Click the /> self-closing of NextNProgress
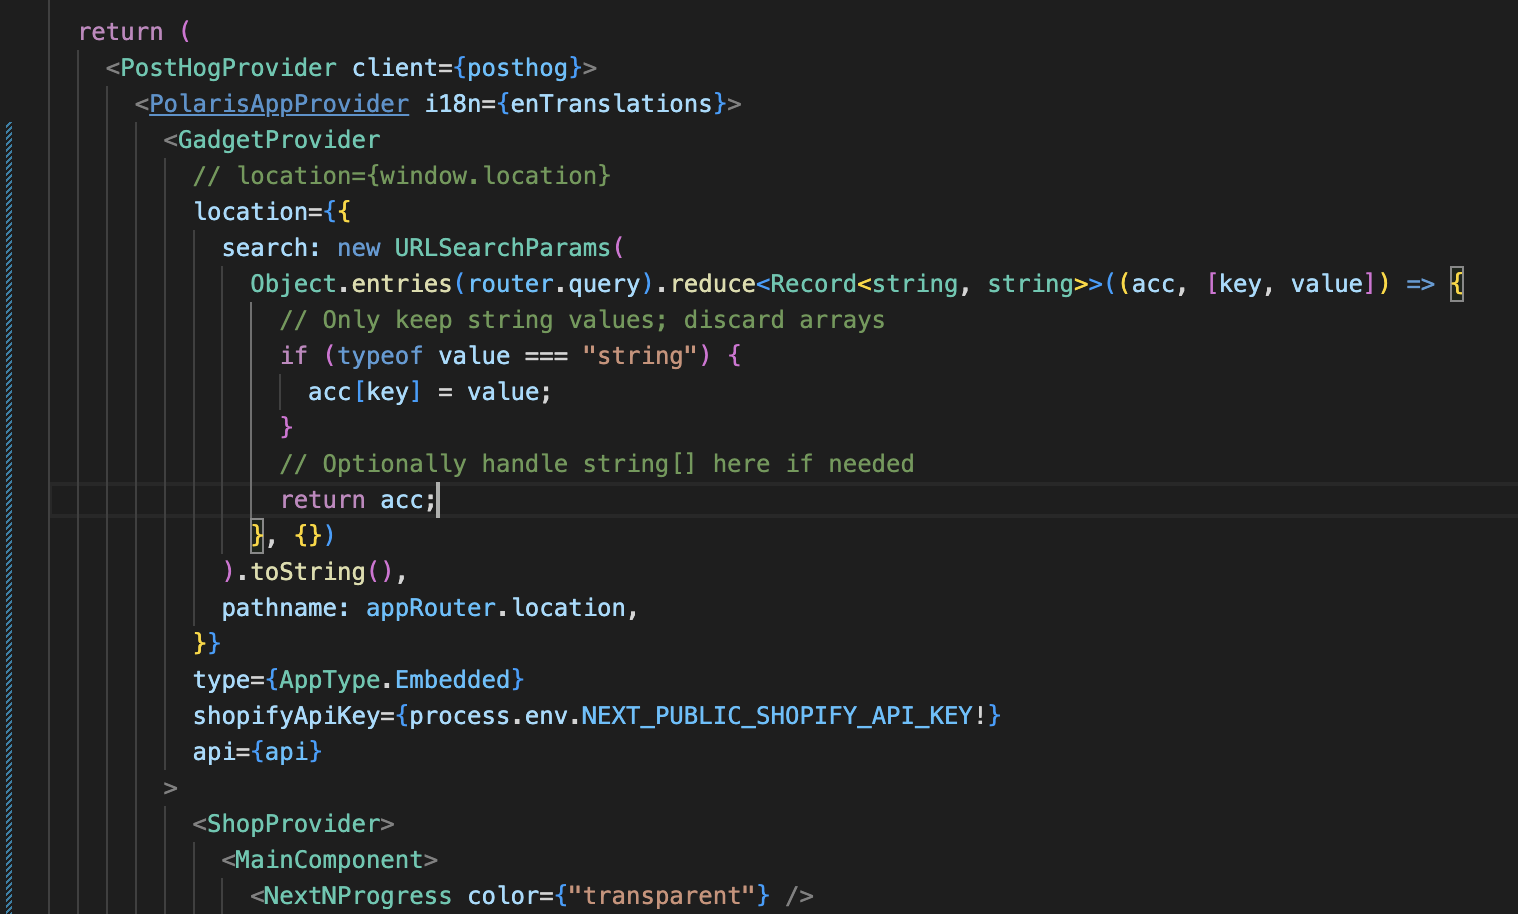The image size is (1518, 914). (x=799, y=896)
